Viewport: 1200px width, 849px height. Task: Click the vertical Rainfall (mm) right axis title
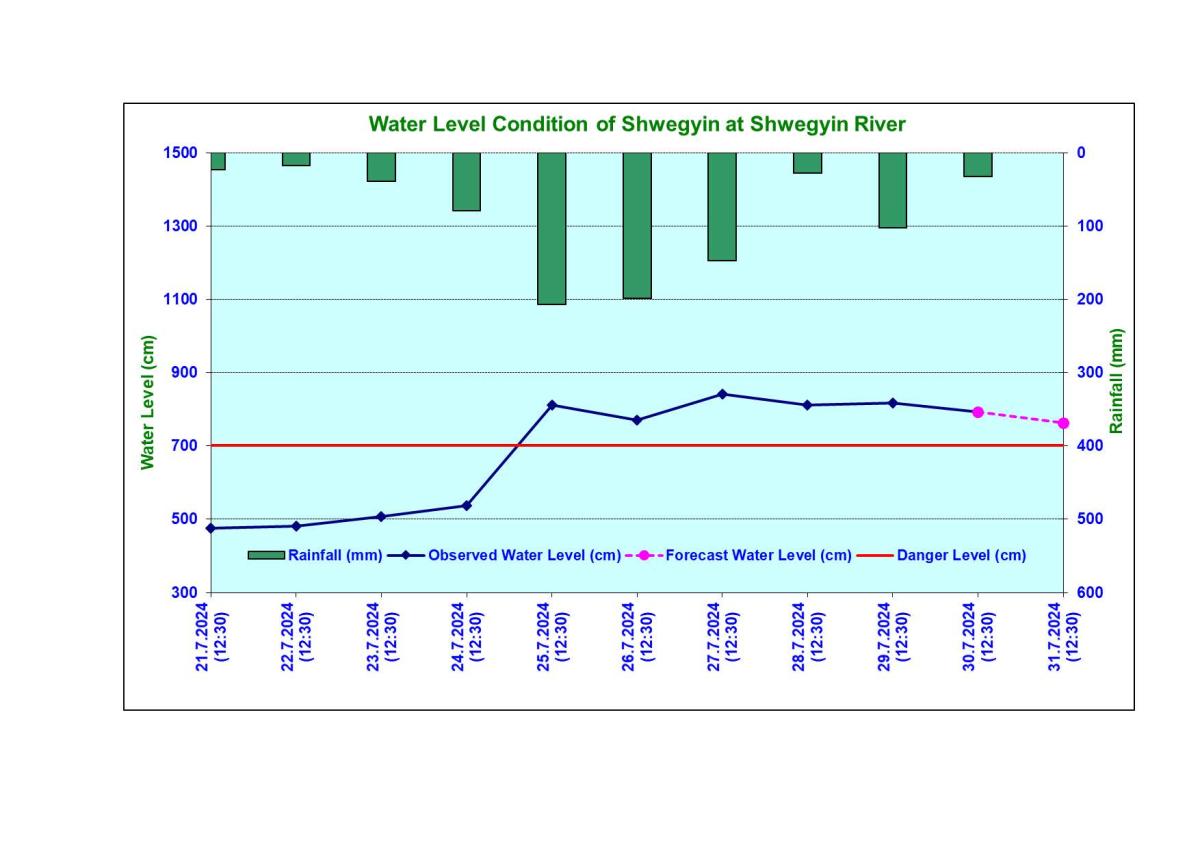(1117, 380)
